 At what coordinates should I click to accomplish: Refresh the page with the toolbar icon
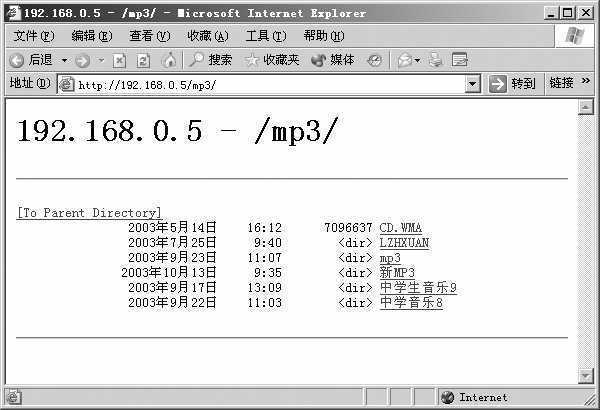pyautogui.click(x=143, y=60)
